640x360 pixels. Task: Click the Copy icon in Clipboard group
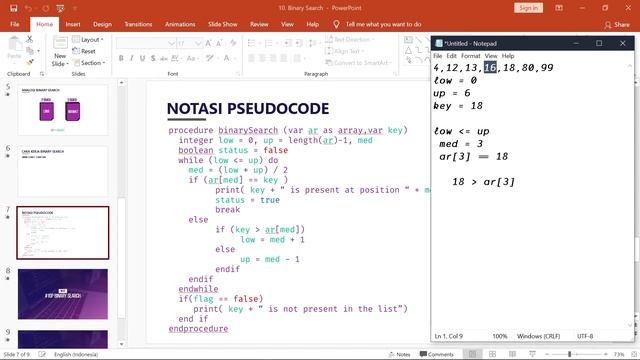(30, 51)
